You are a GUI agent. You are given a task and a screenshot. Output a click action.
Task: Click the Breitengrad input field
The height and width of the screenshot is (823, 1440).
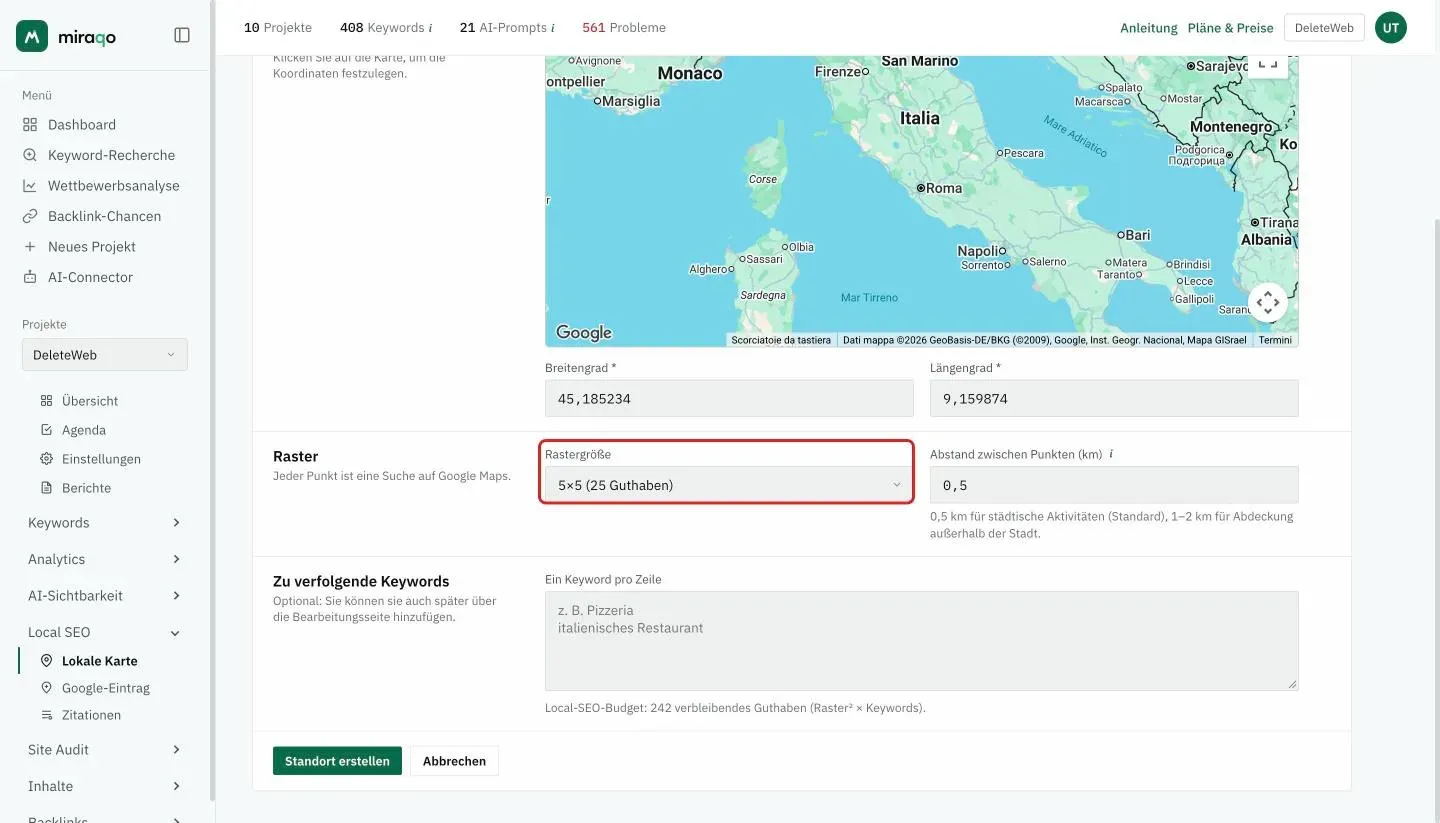729,398
